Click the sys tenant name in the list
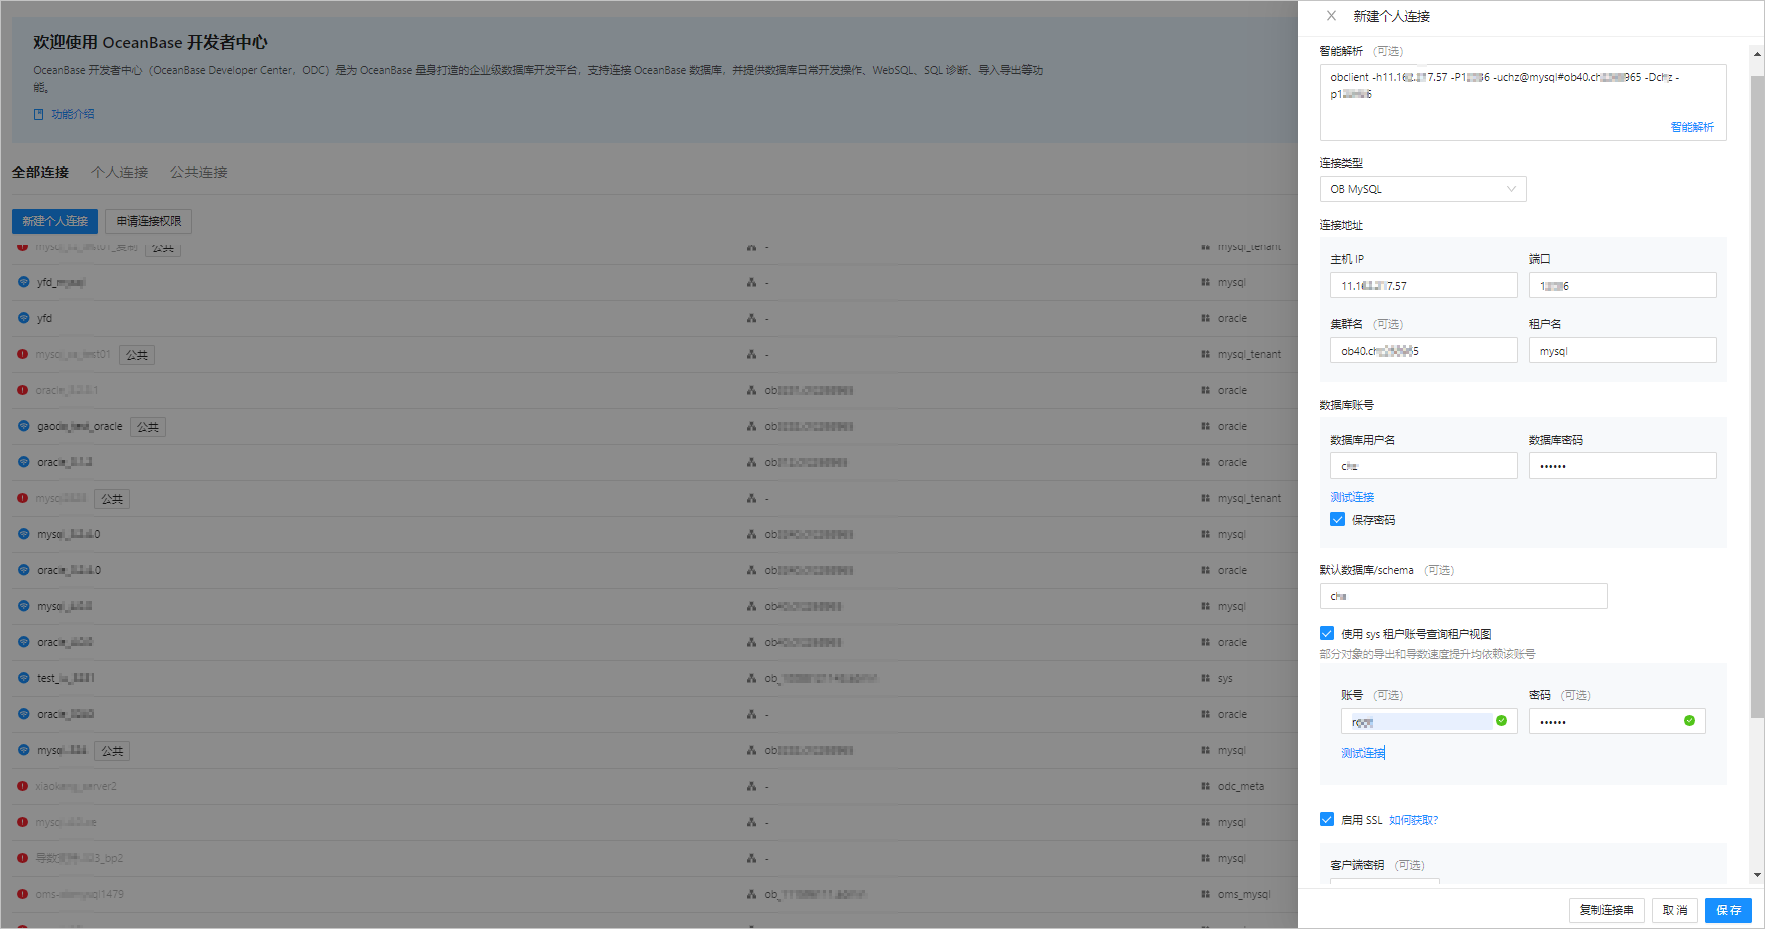1765x929 pixels. pyautogui.click(x=1225, y=678)
